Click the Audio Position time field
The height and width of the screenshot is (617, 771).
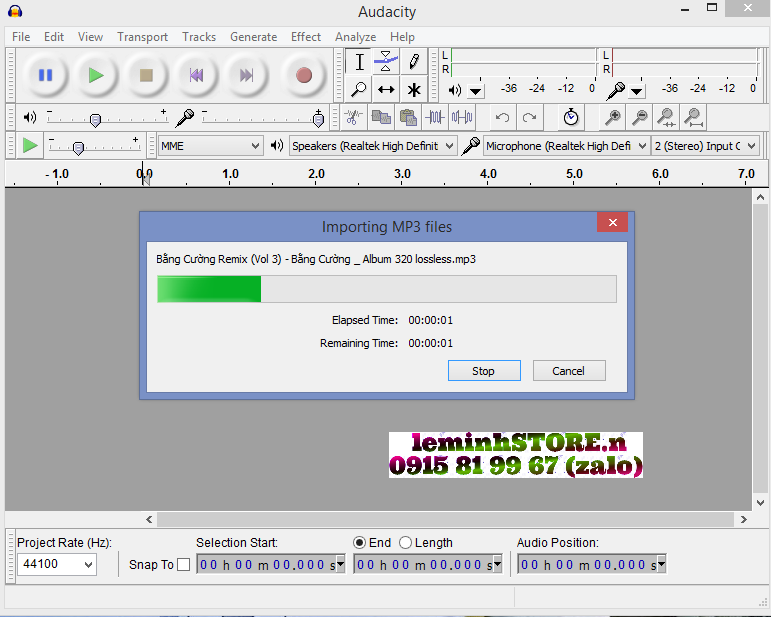point(587,564)
